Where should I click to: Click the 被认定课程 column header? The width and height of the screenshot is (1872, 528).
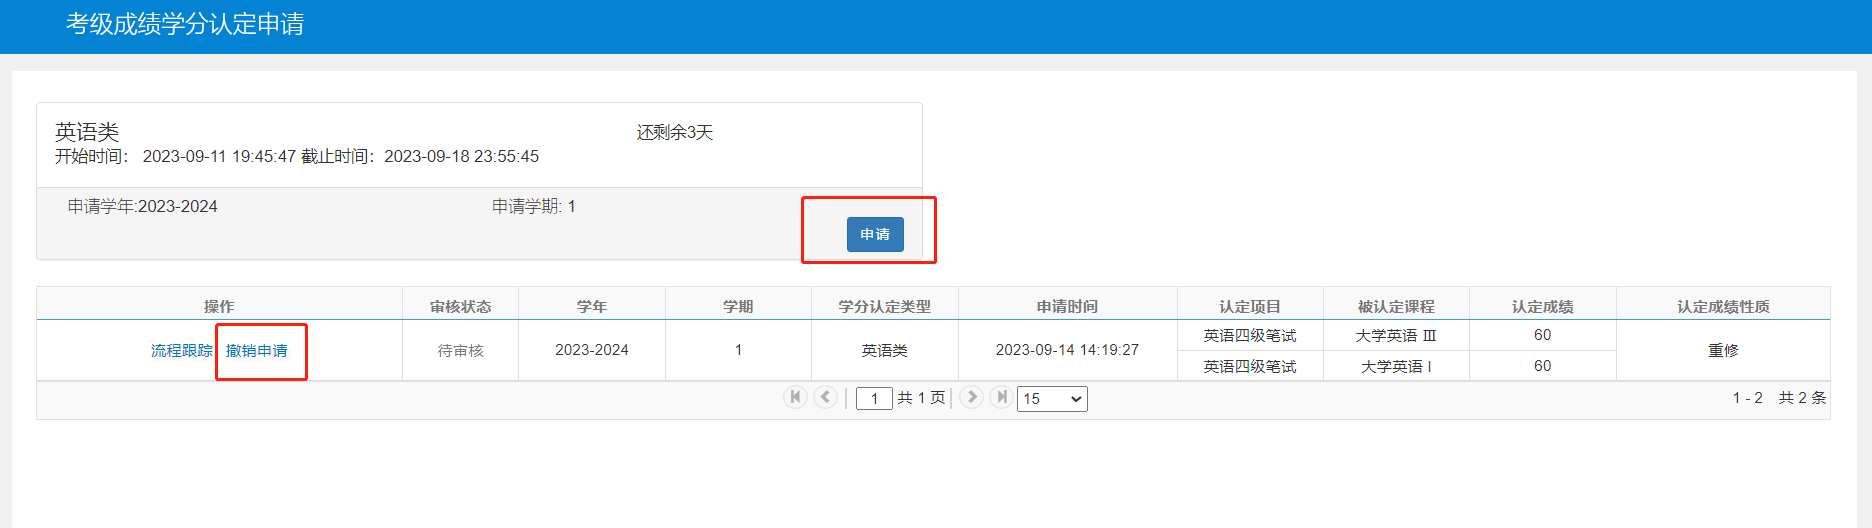pyautogui.click(x=1396, y=306)
